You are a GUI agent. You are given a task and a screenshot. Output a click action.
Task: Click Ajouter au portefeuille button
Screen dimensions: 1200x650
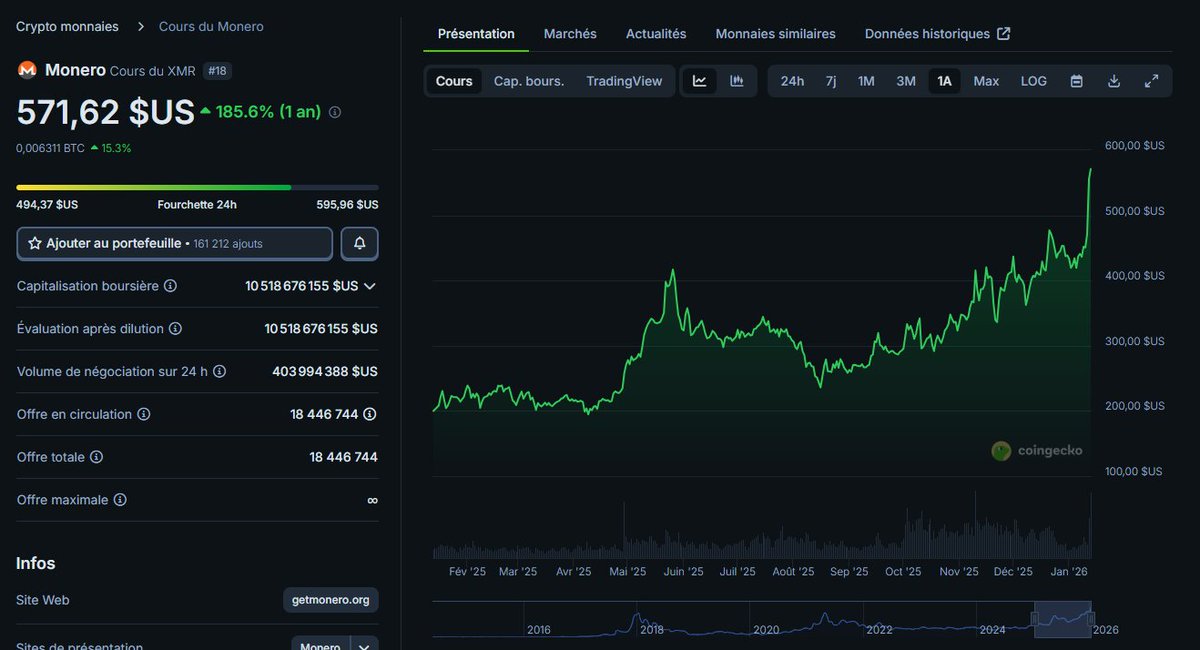[175, 243]
